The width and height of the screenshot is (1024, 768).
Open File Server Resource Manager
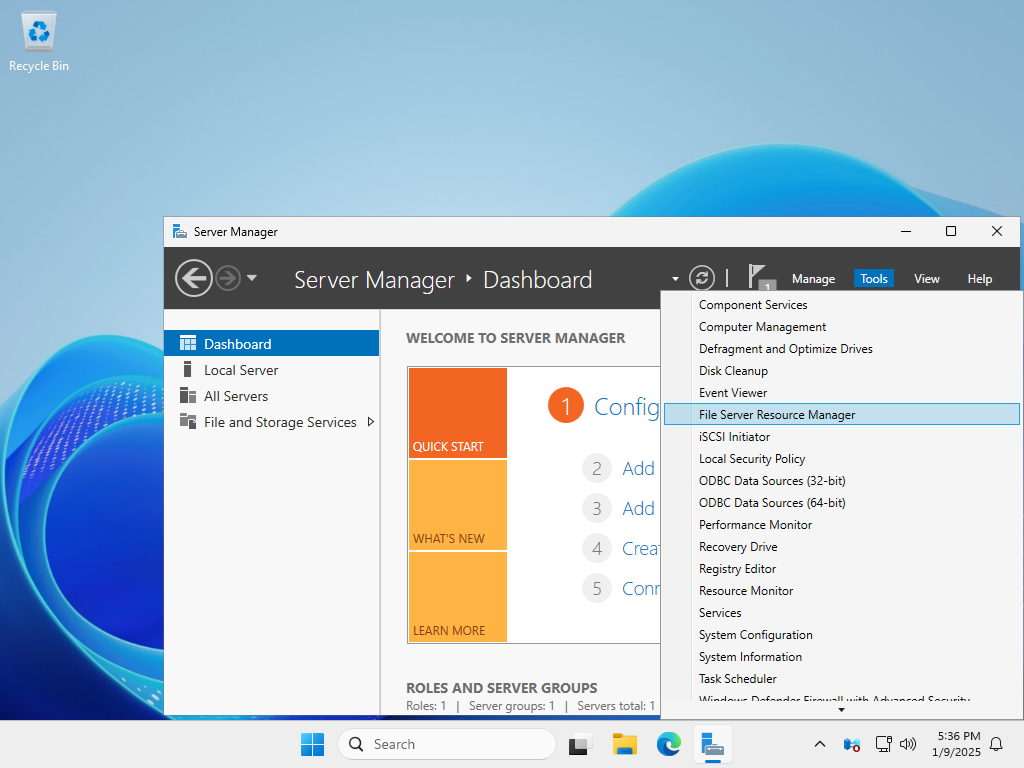point(841,415)
